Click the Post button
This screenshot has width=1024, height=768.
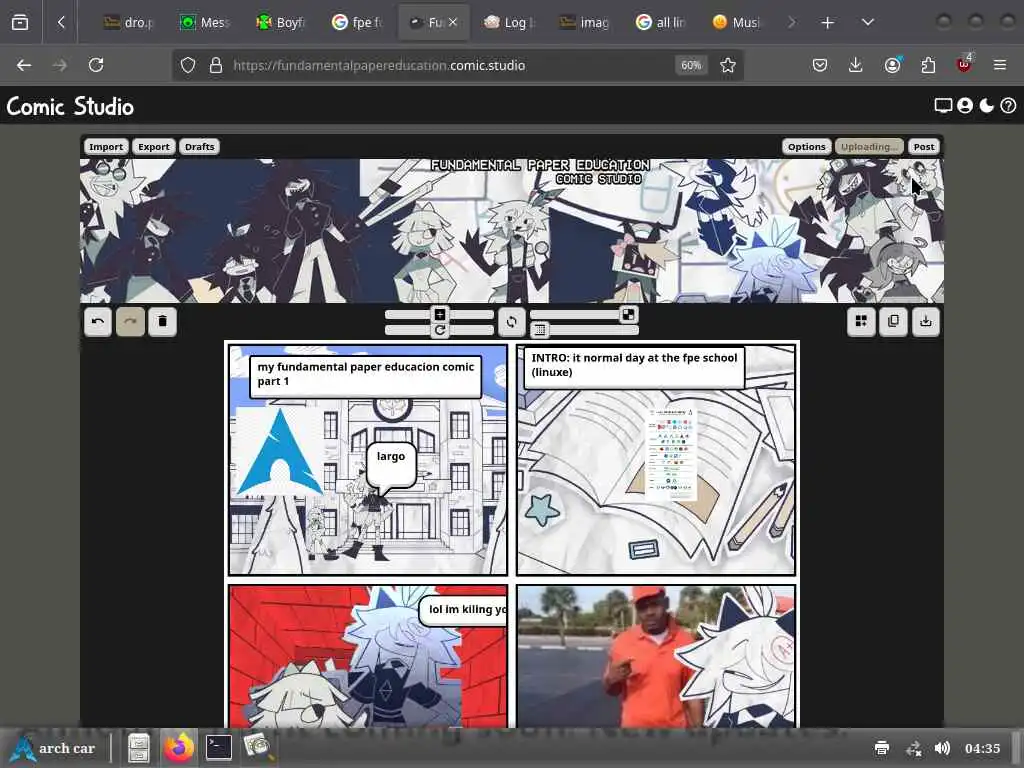click(x=924, y=147)
